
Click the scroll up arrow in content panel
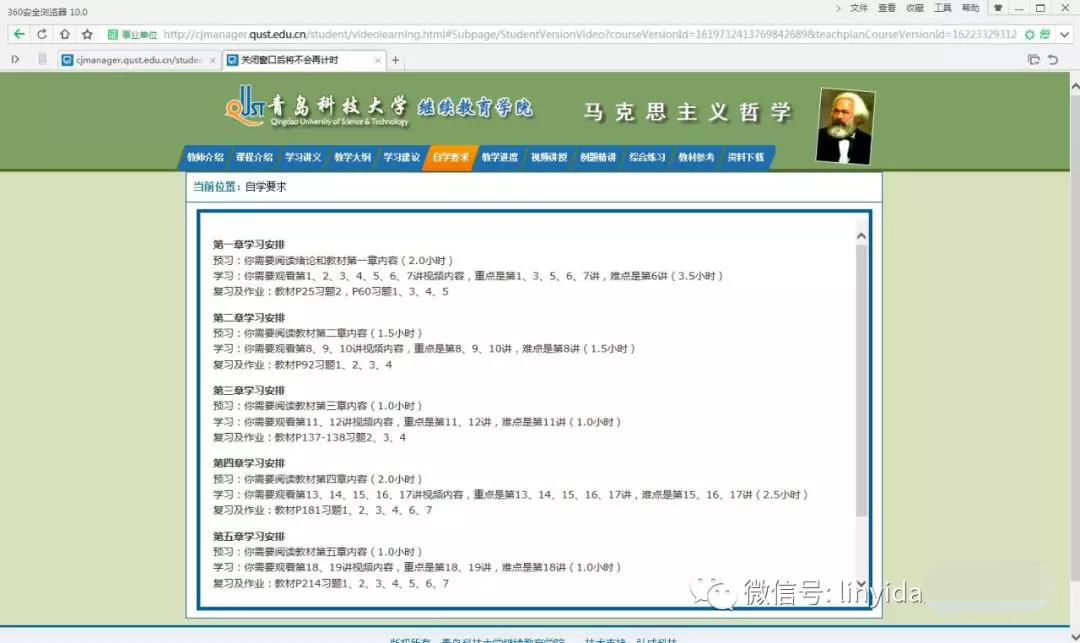[861, 236]
